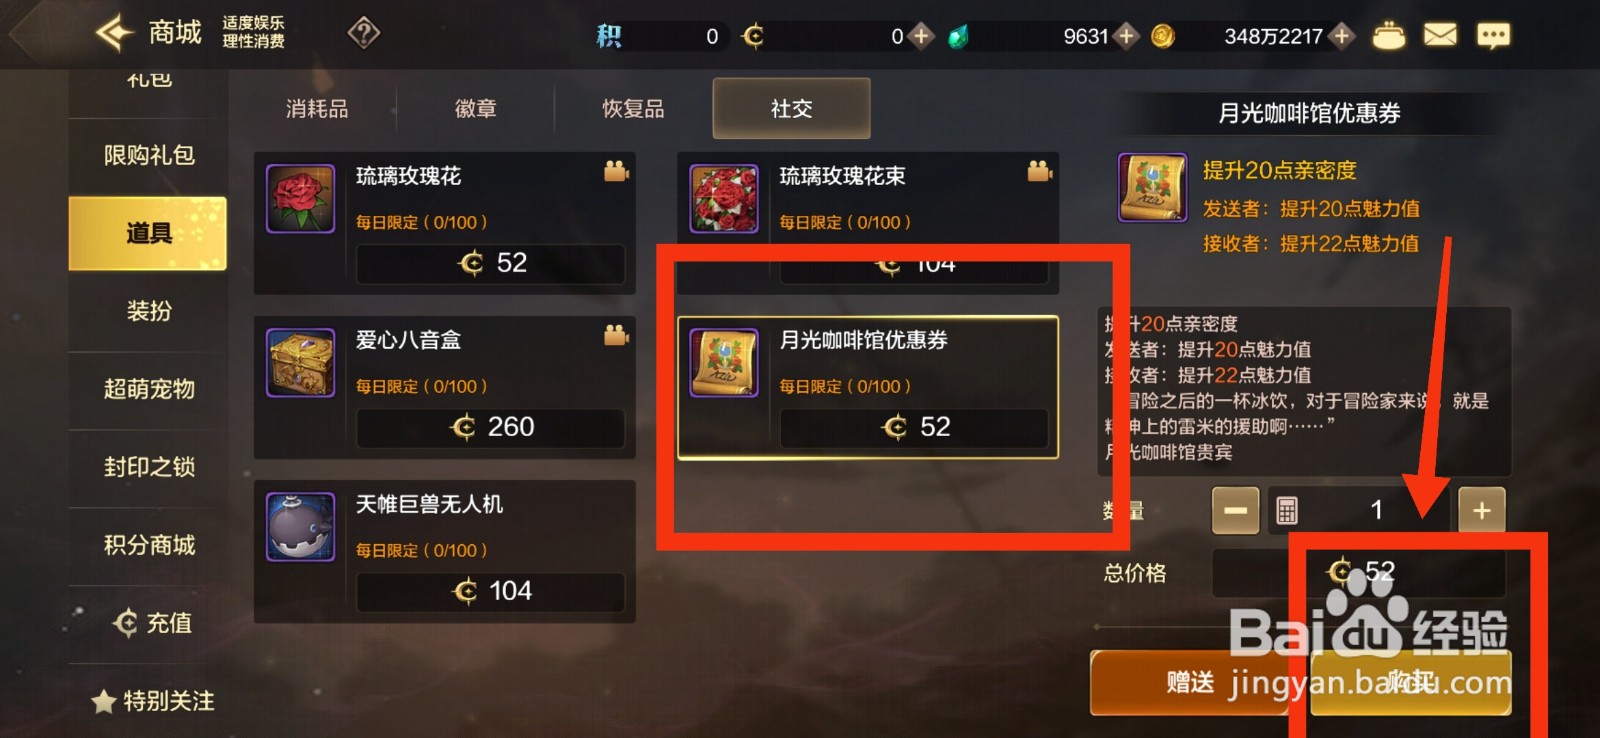Screen dimensions: 1600x738
Task: Select the 琉璃玫瑰花 rose item
Action: pos(445,223)
